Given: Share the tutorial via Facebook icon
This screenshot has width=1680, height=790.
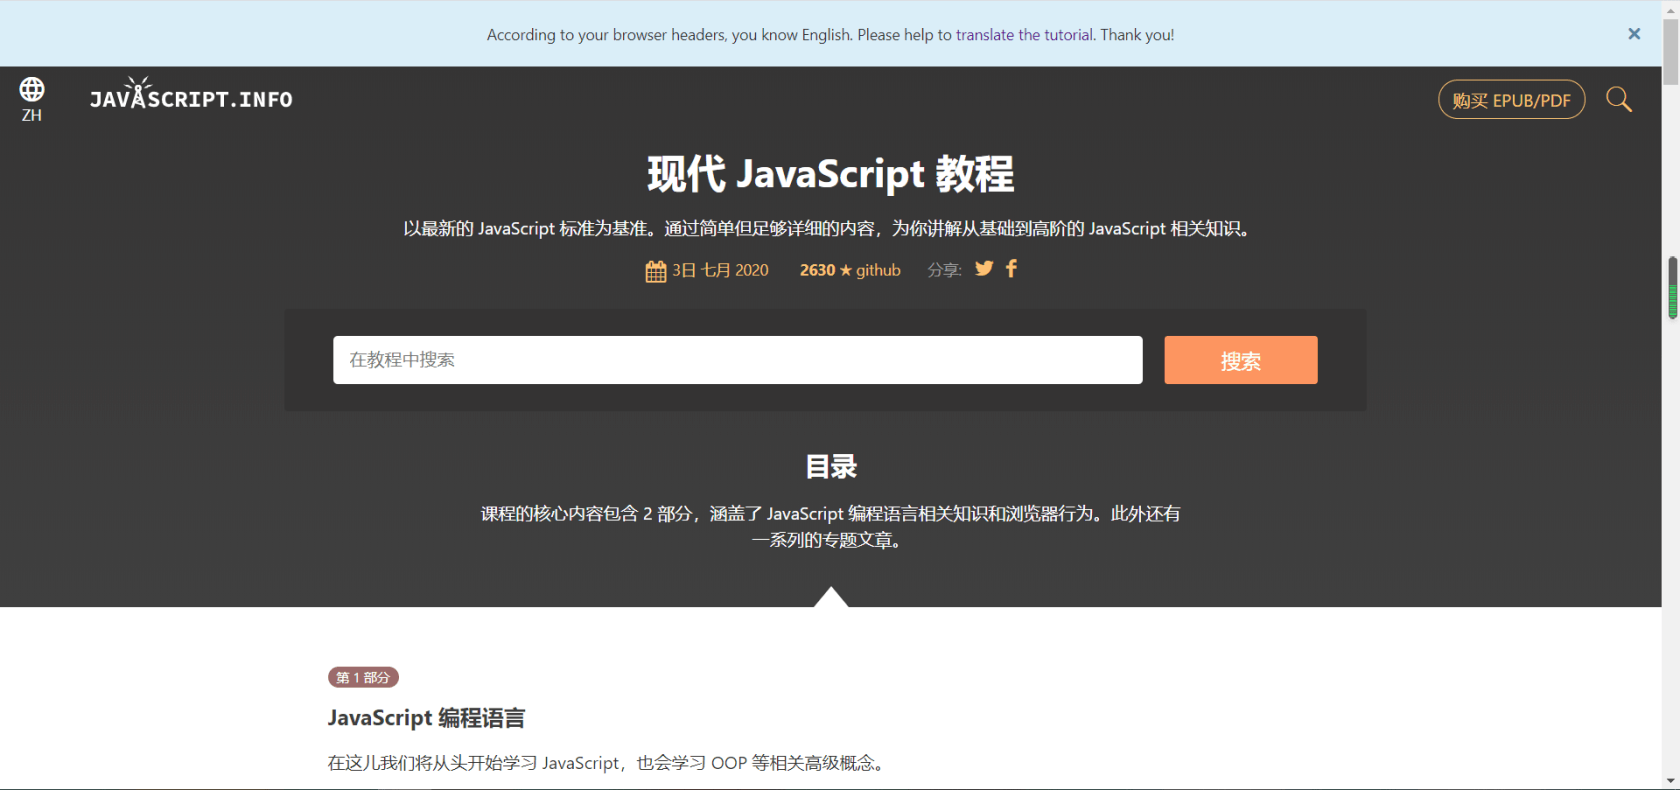Looking at the screenshot, I should point(1012,268).
